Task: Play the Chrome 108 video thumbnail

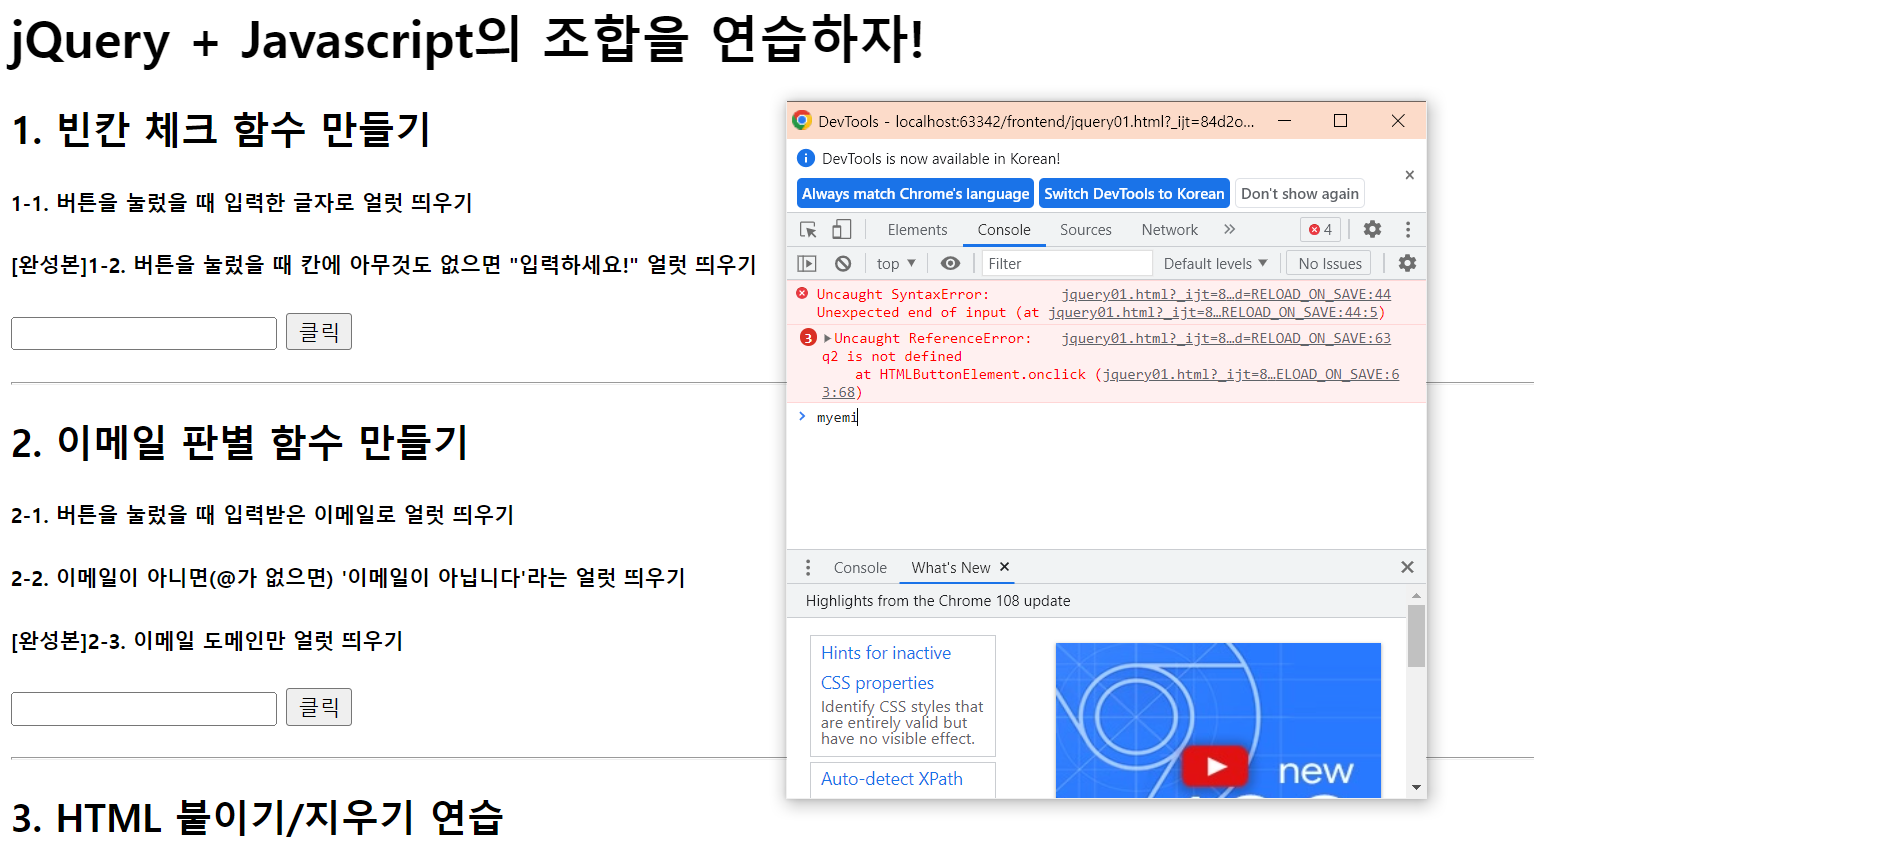Action: point(1216,766)
